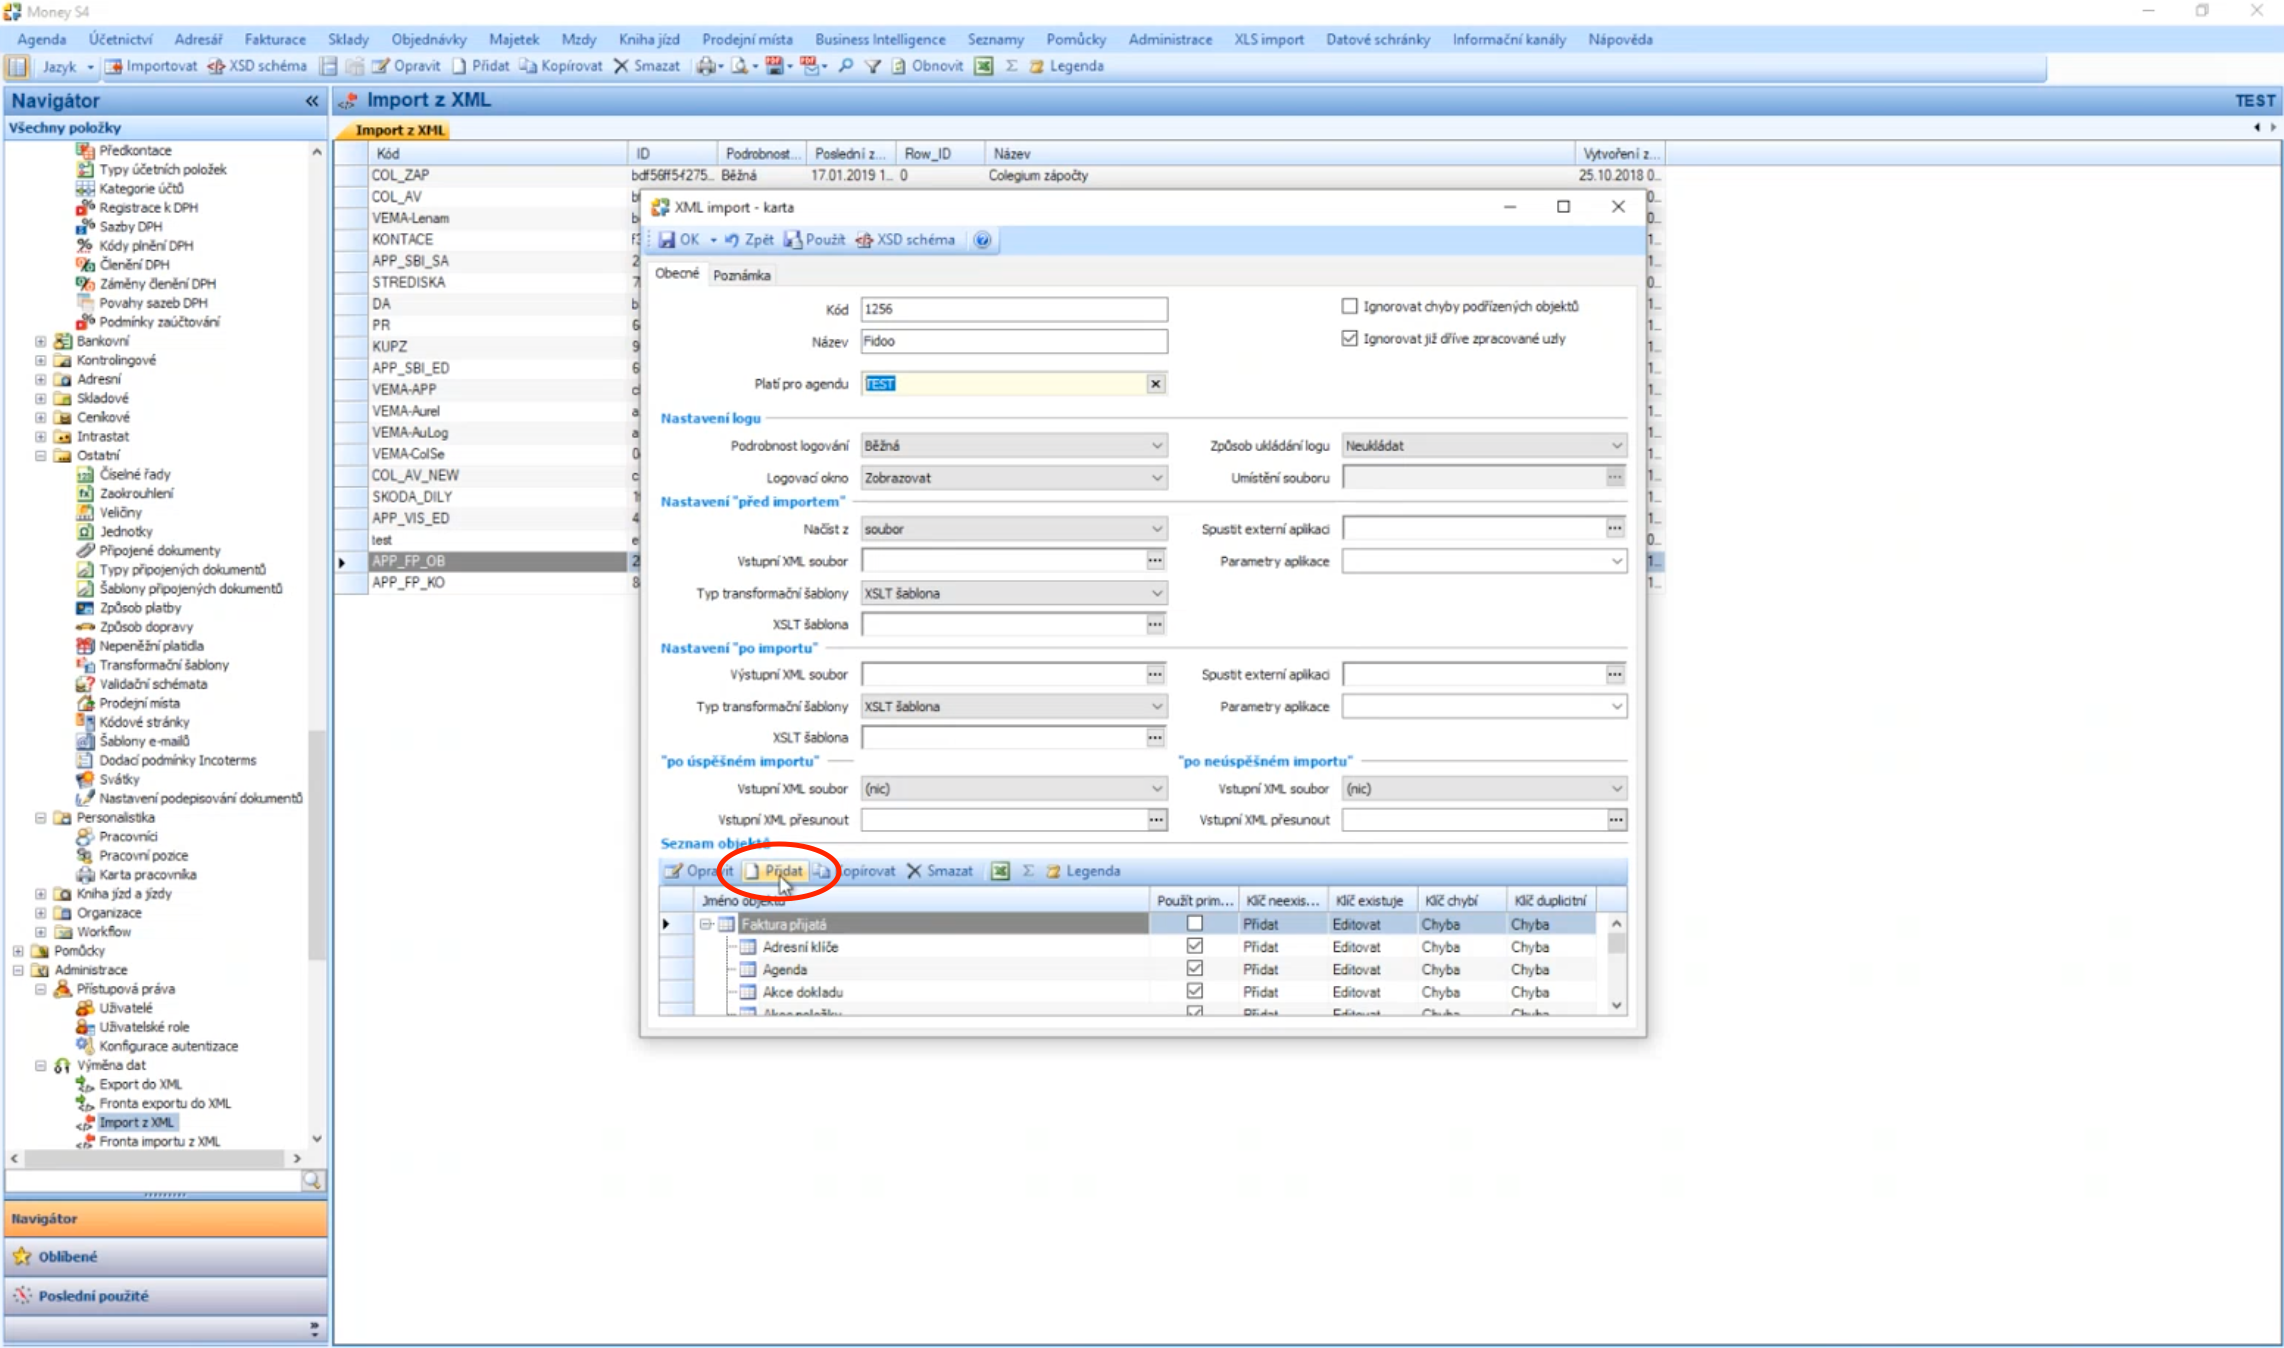Click Excel export icon in Seznam objektů toolbar
Screen dimensions: 2284x1348
pyautogui.click(x=1000, y=871)
